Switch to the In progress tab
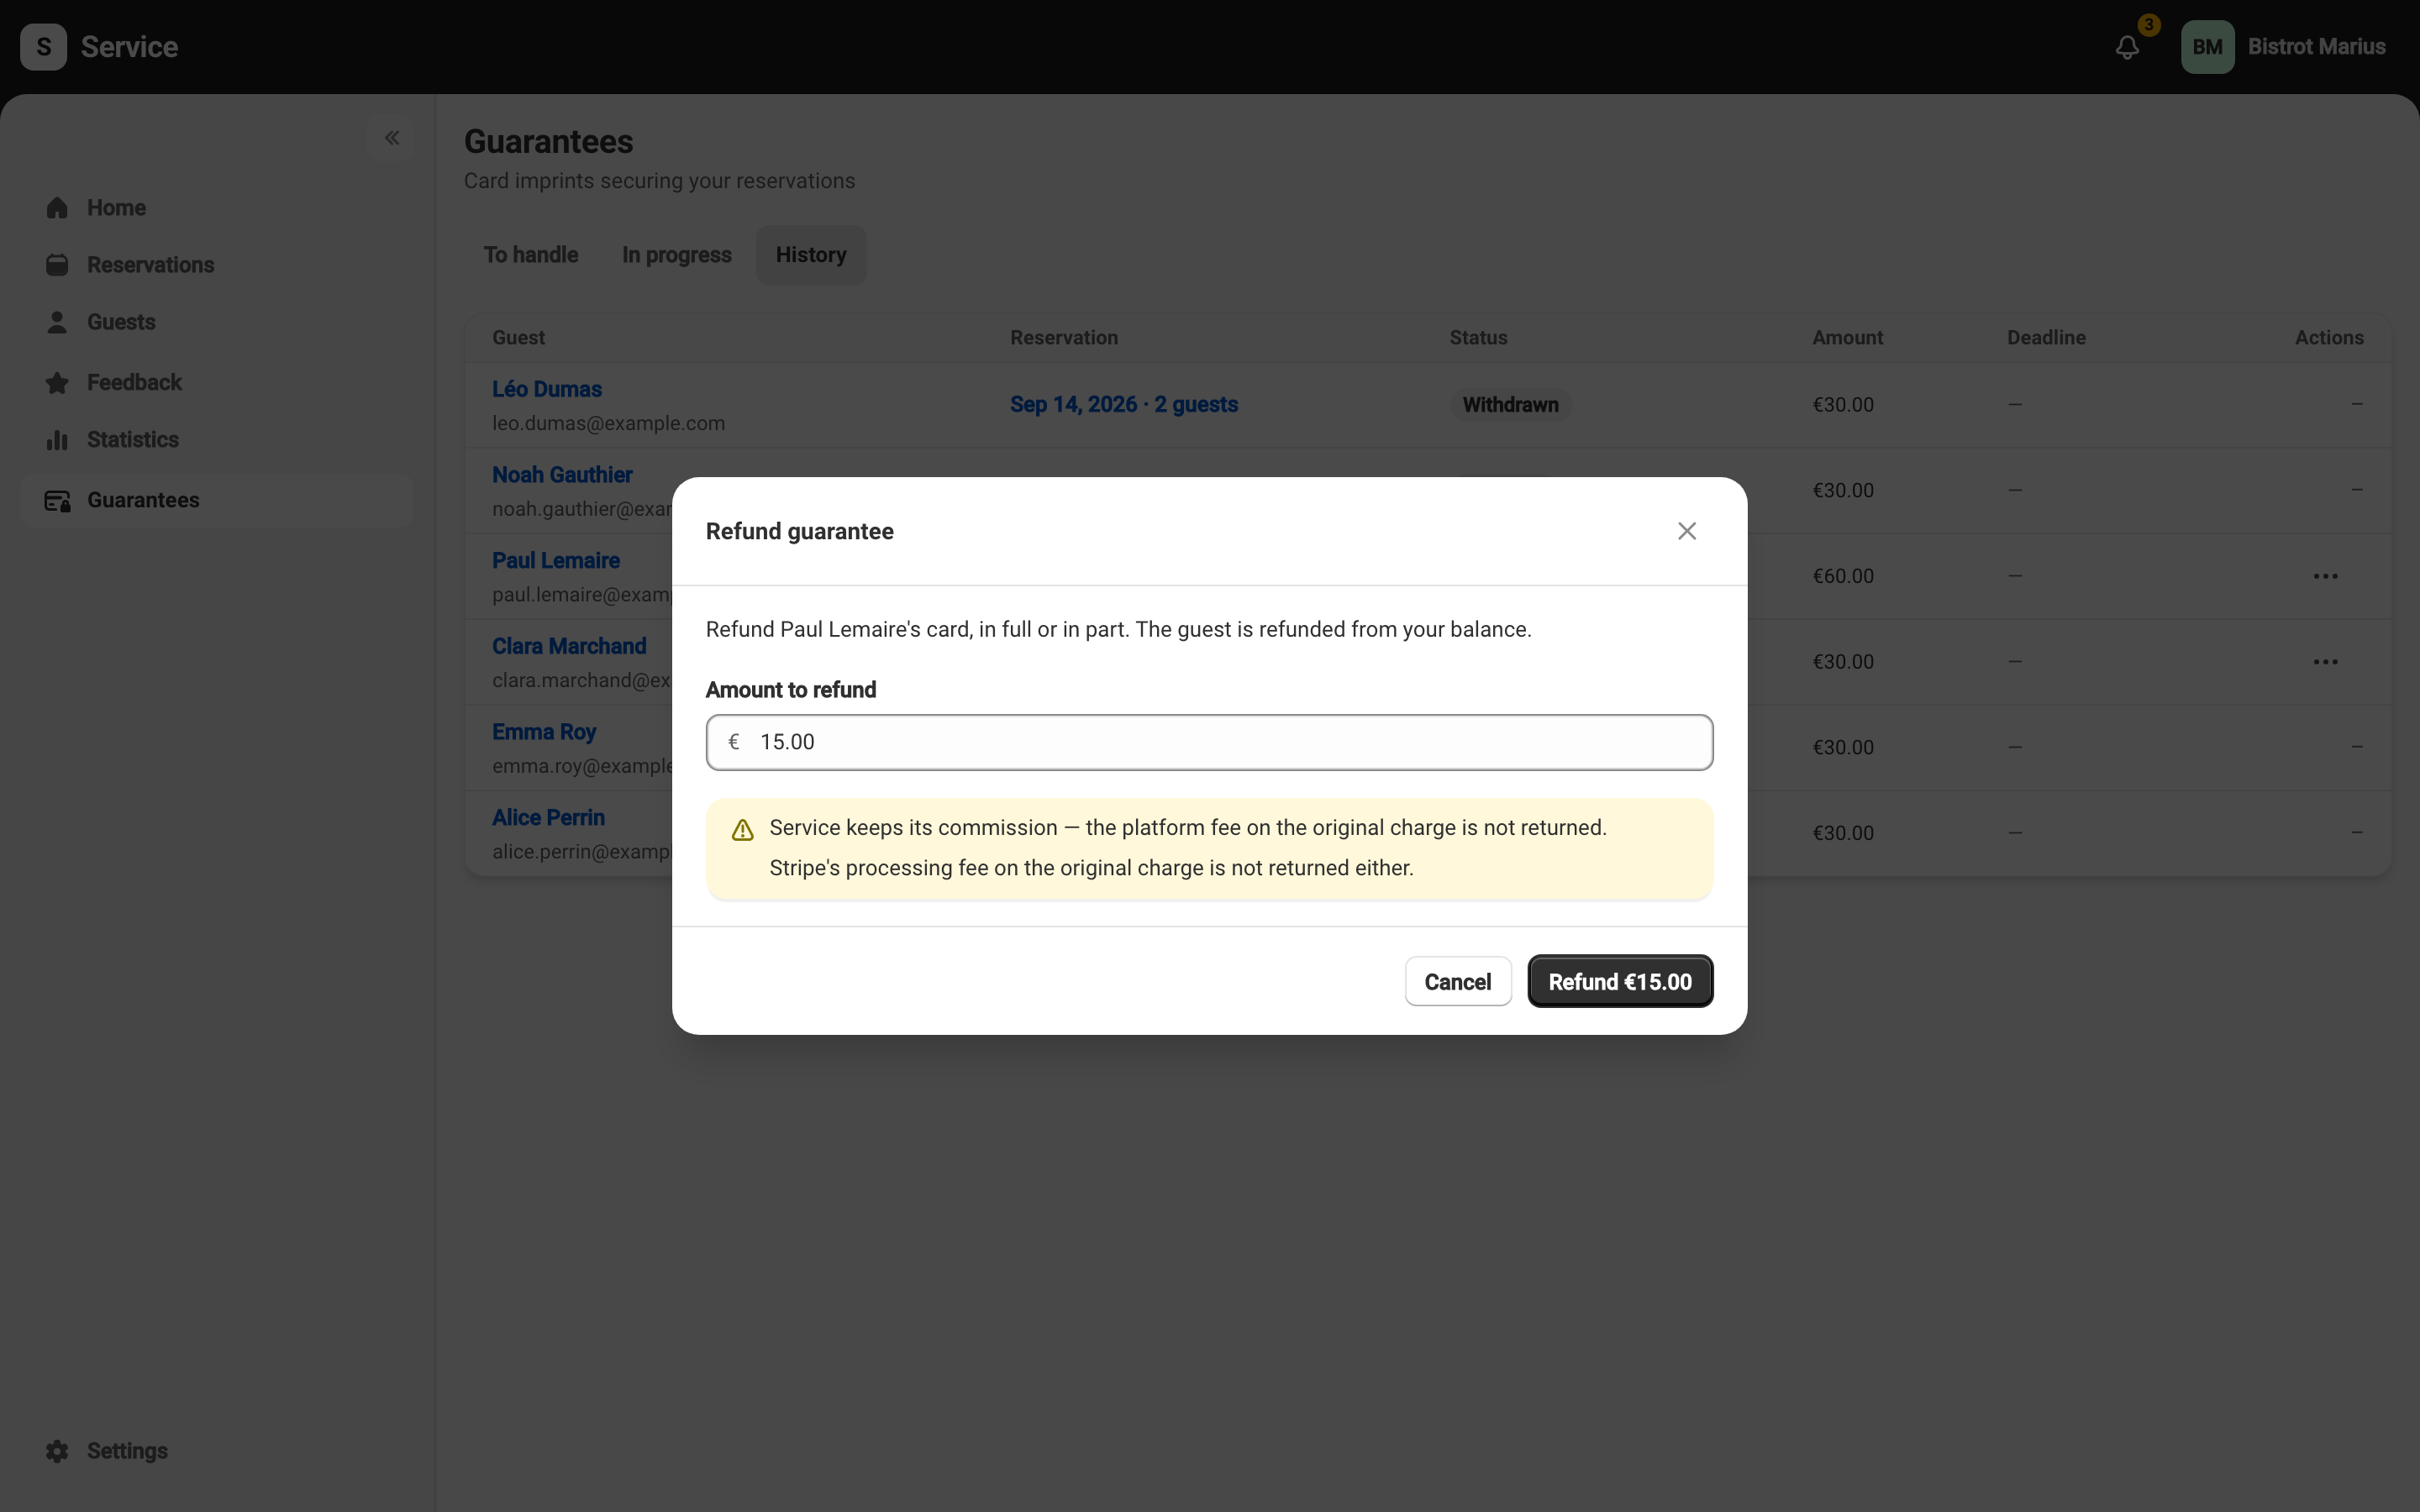This screenshot has width=2420, height=1512. [x=677, y=255]
